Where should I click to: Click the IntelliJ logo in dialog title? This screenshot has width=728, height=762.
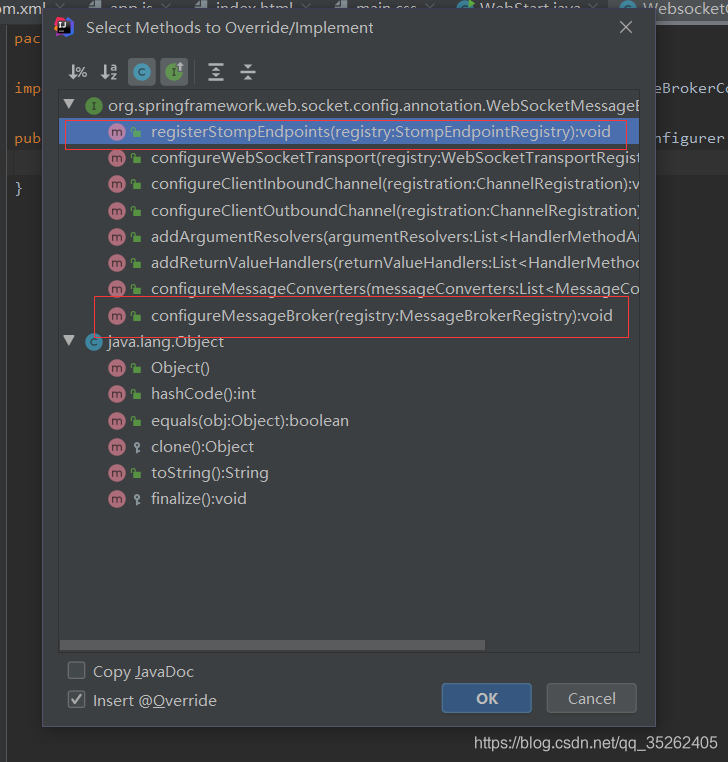tap(64, 27)
